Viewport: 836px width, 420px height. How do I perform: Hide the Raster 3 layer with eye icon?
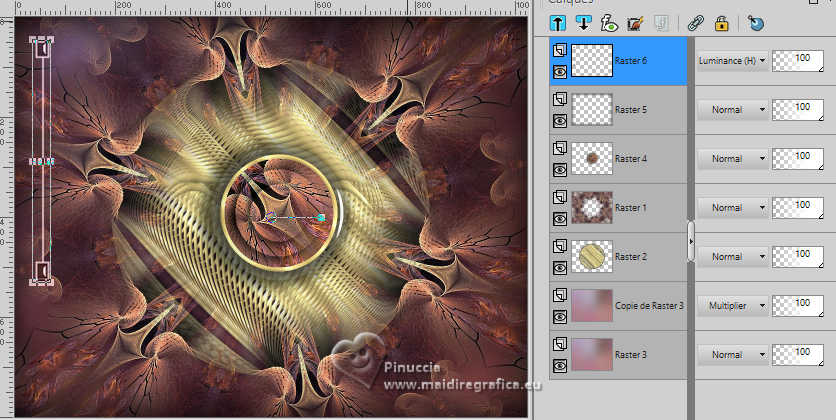[559, 366]
